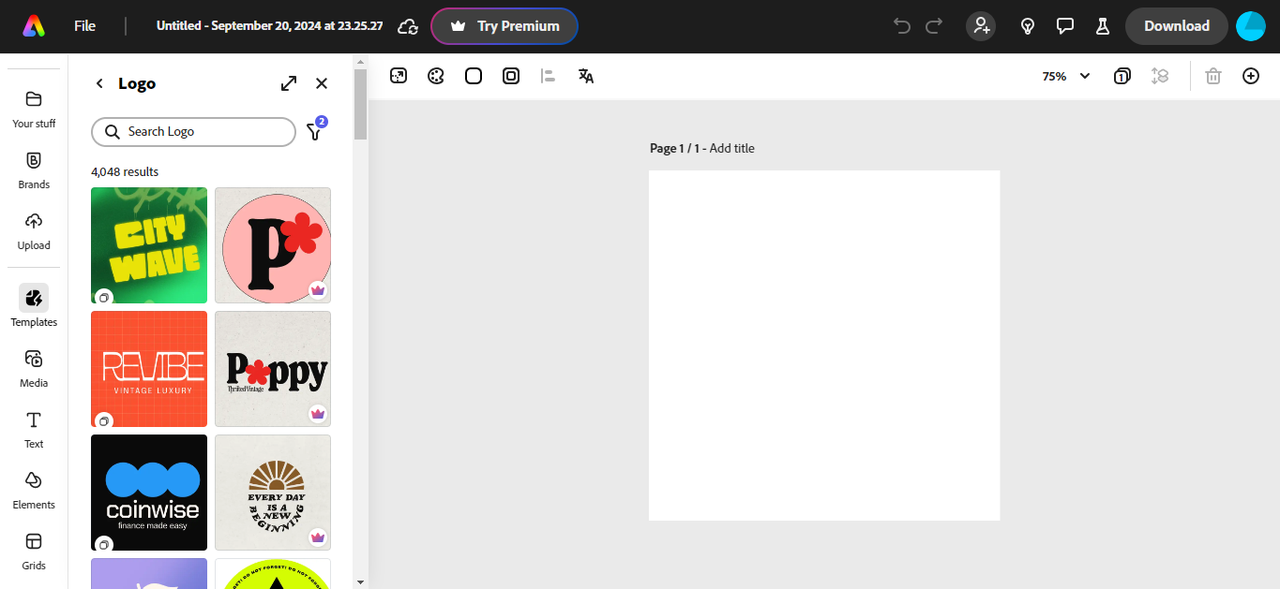Select the Poppy logo template

pos(273,369)
